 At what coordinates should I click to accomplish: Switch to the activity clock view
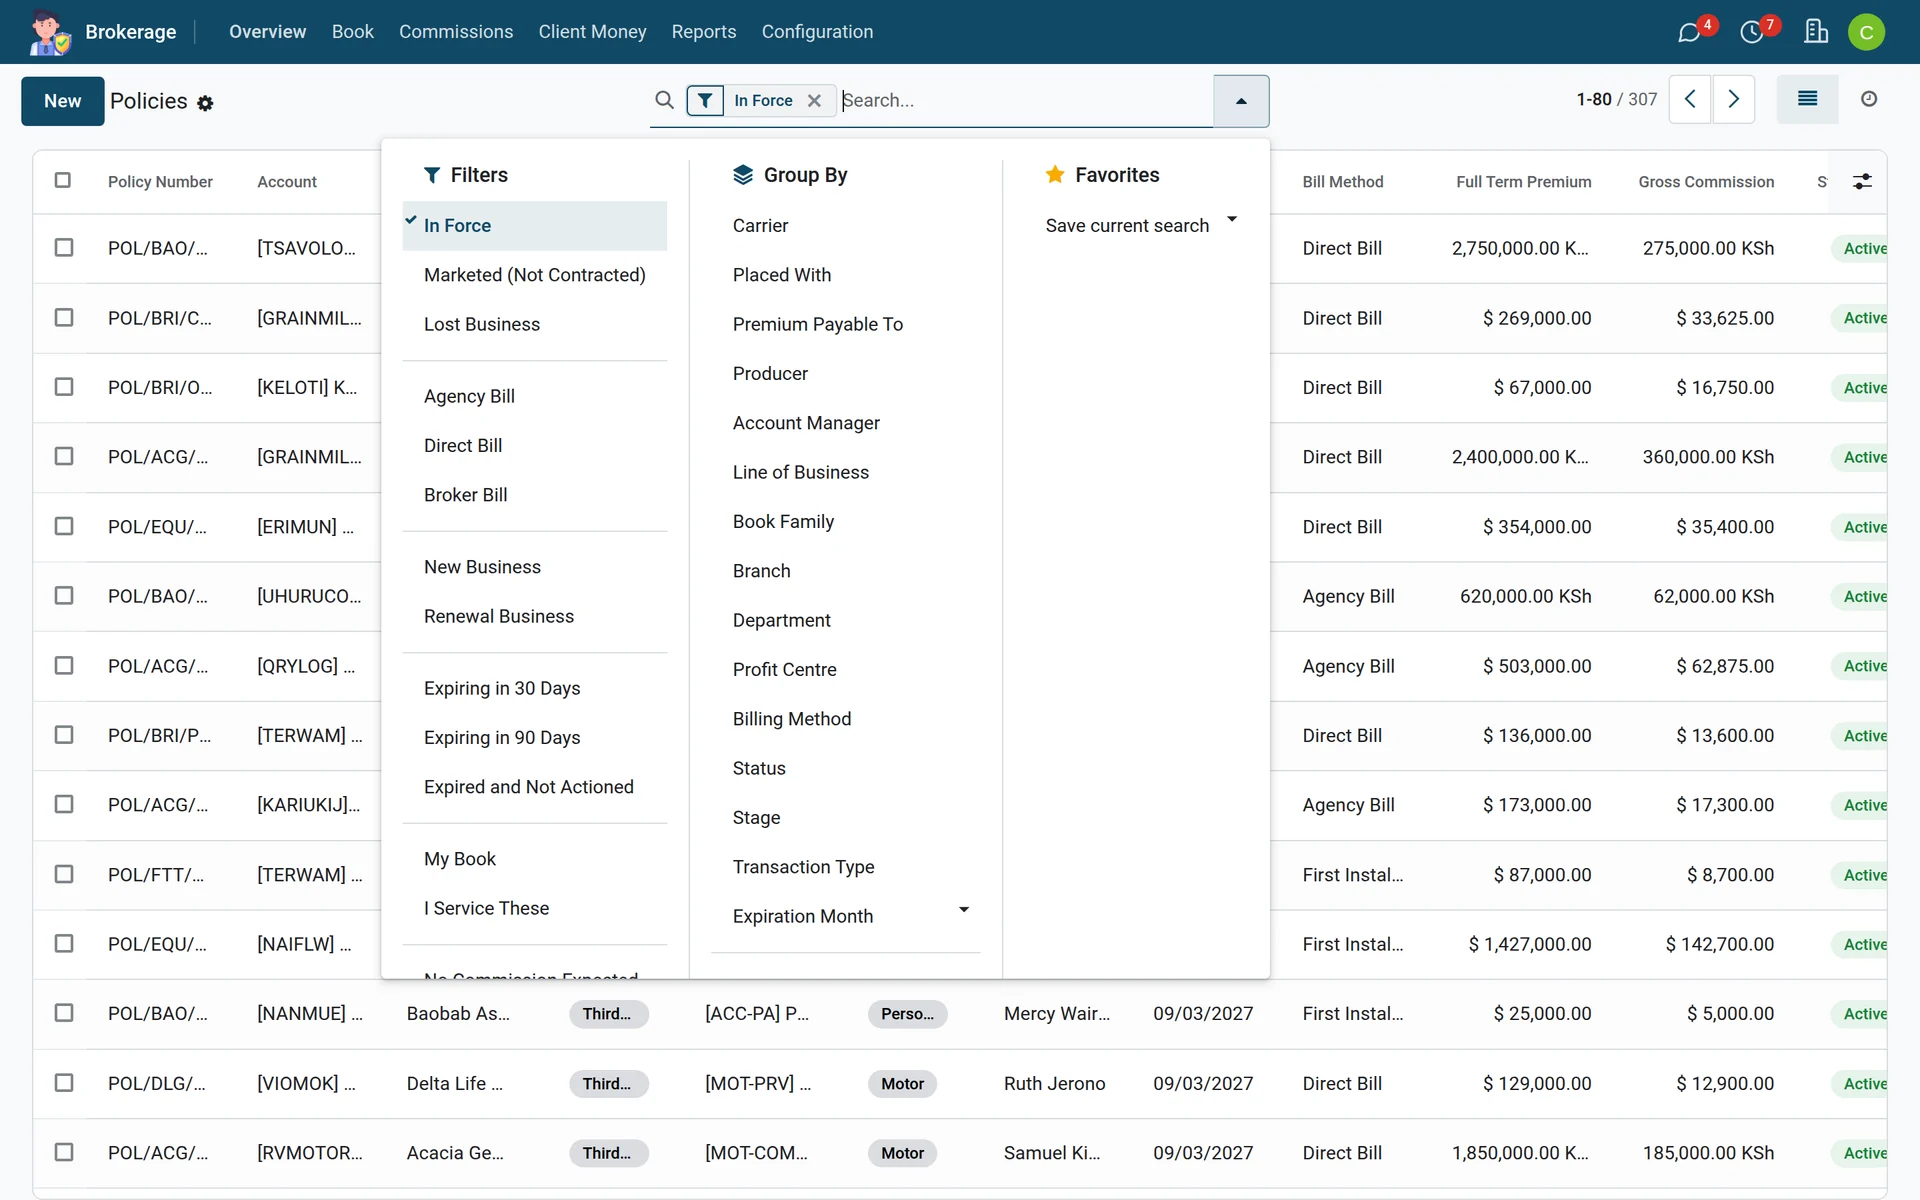(1869, 99)
